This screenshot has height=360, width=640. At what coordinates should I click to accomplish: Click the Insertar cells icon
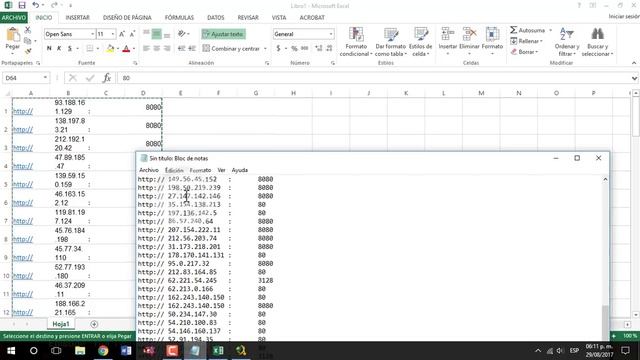(448, 33)
